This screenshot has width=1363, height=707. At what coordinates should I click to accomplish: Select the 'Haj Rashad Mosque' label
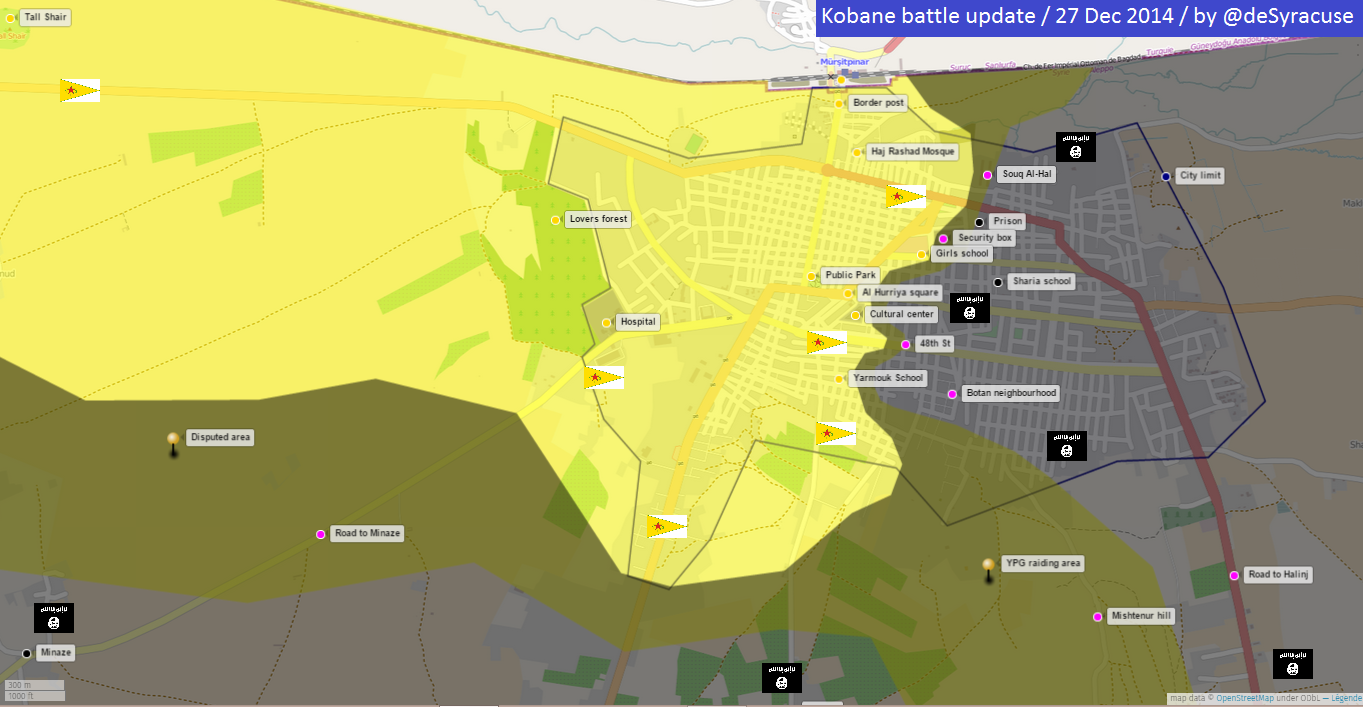(x=913, y=152)
